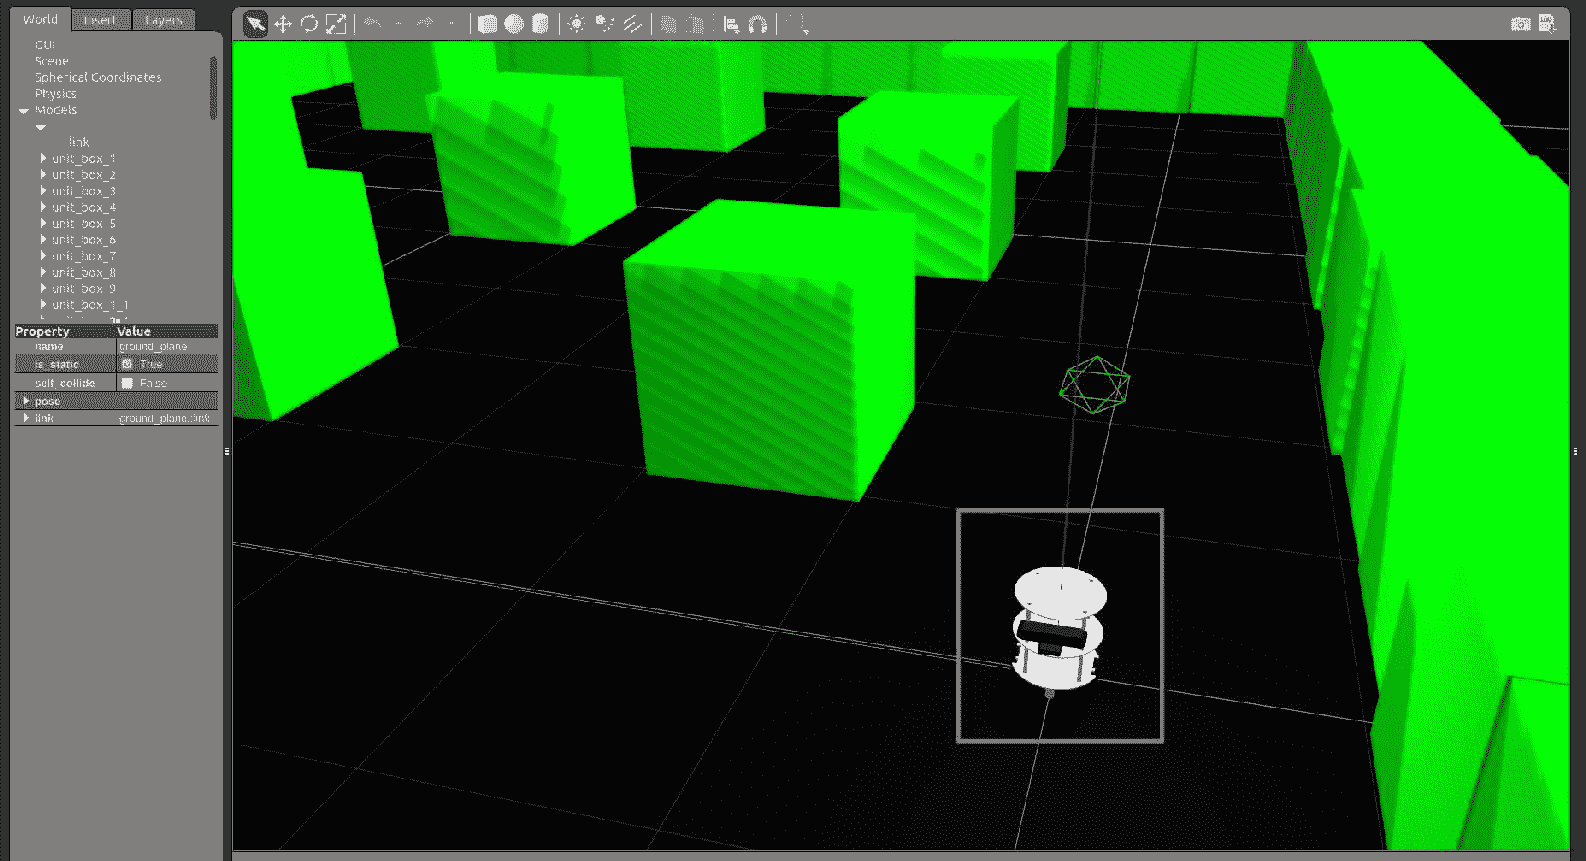Viewport: 1586px width, 861px height.
Task: Switch to the Insert tab
Action: coord(100,20)
